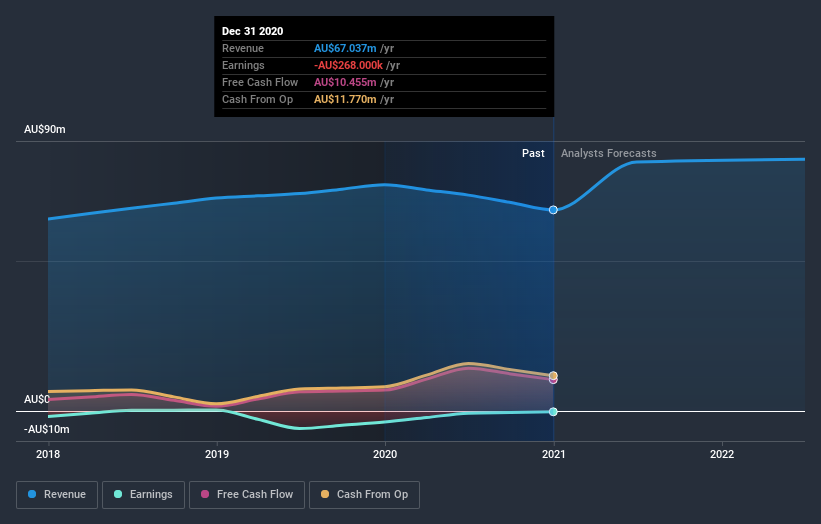Click the 2019 x-axis label
This screenshot has width=821, height=524.
(217, 454)
